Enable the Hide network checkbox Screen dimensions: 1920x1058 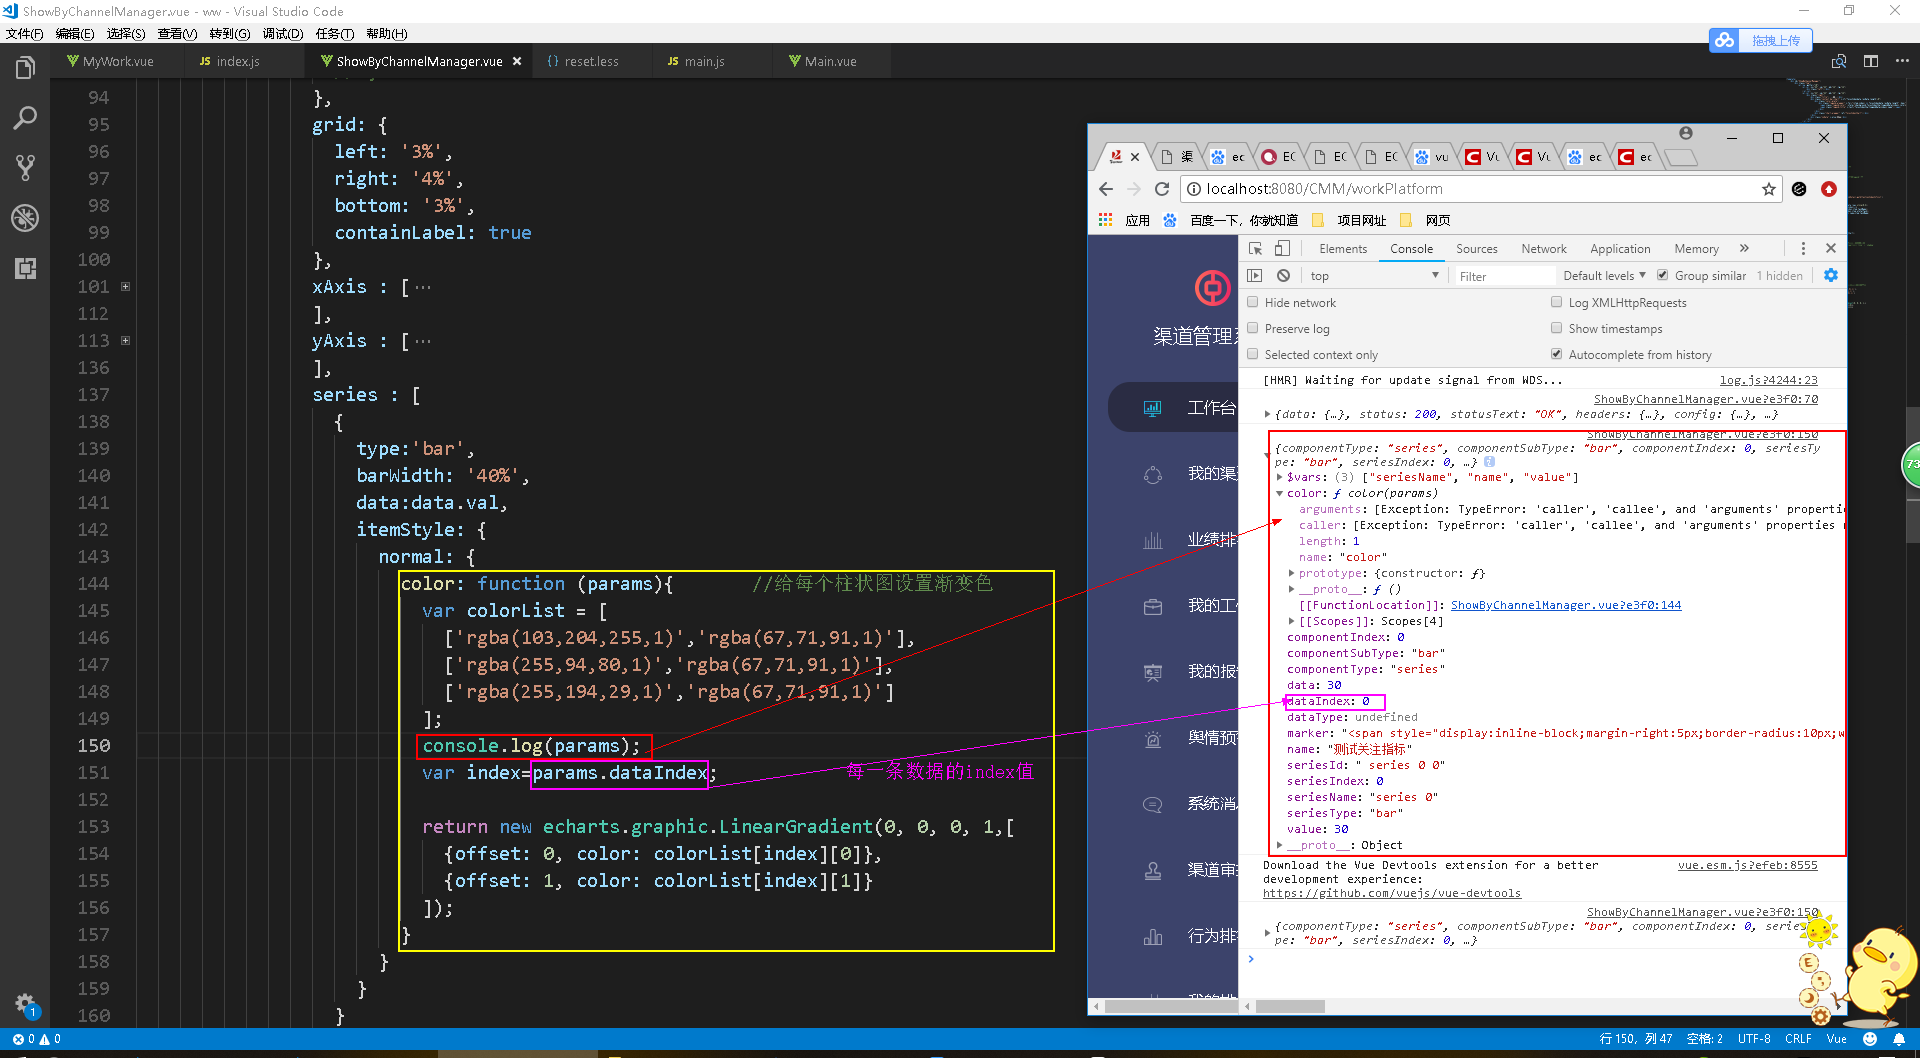click(1252, 302)
